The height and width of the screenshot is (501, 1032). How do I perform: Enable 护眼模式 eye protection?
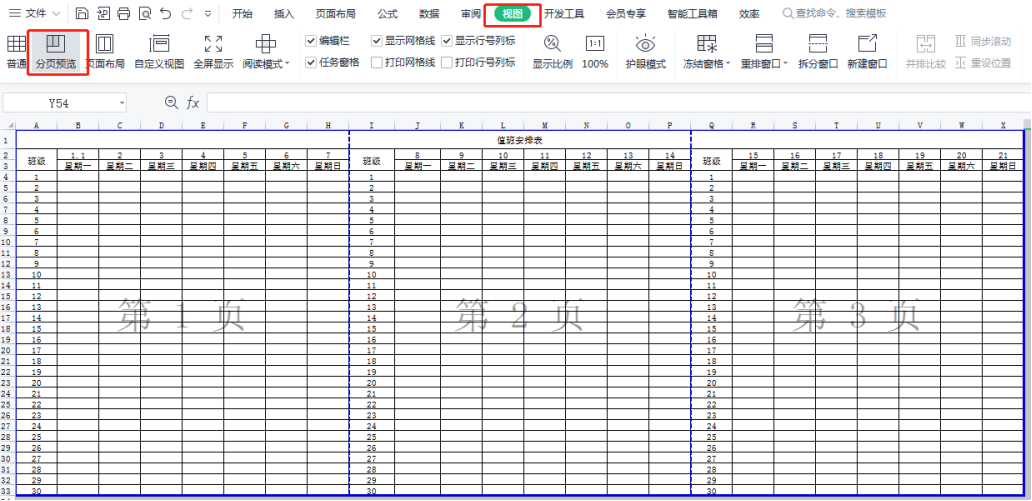[645, 53]
